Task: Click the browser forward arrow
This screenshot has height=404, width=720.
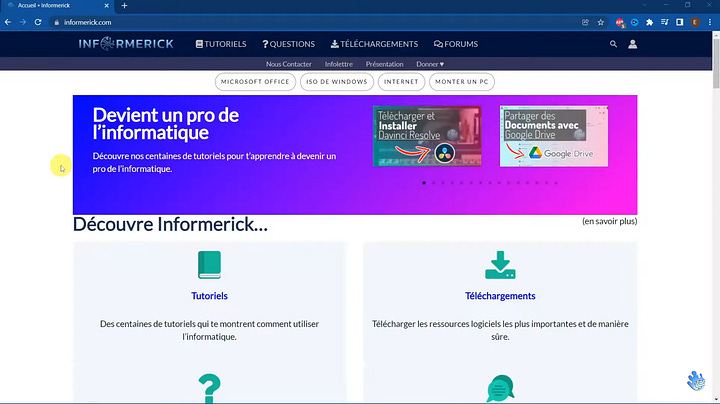Action: point(22,22)
